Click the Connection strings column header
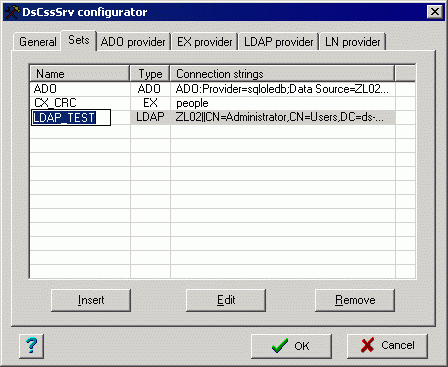The height and width of the screenshot is (367, 448). click(282, 73)
